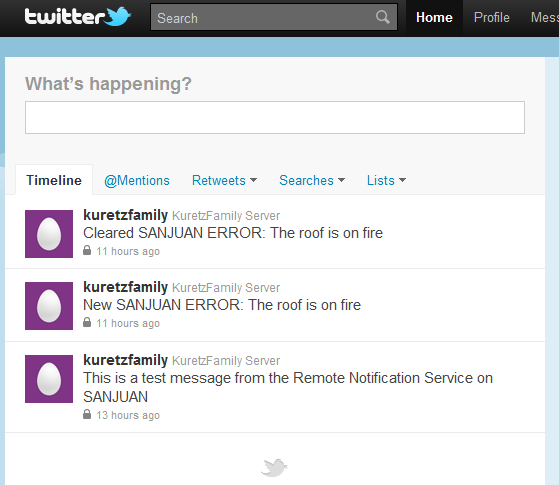Select the Timeline tab
Viewport: 559px width, 485px height.
54,180
